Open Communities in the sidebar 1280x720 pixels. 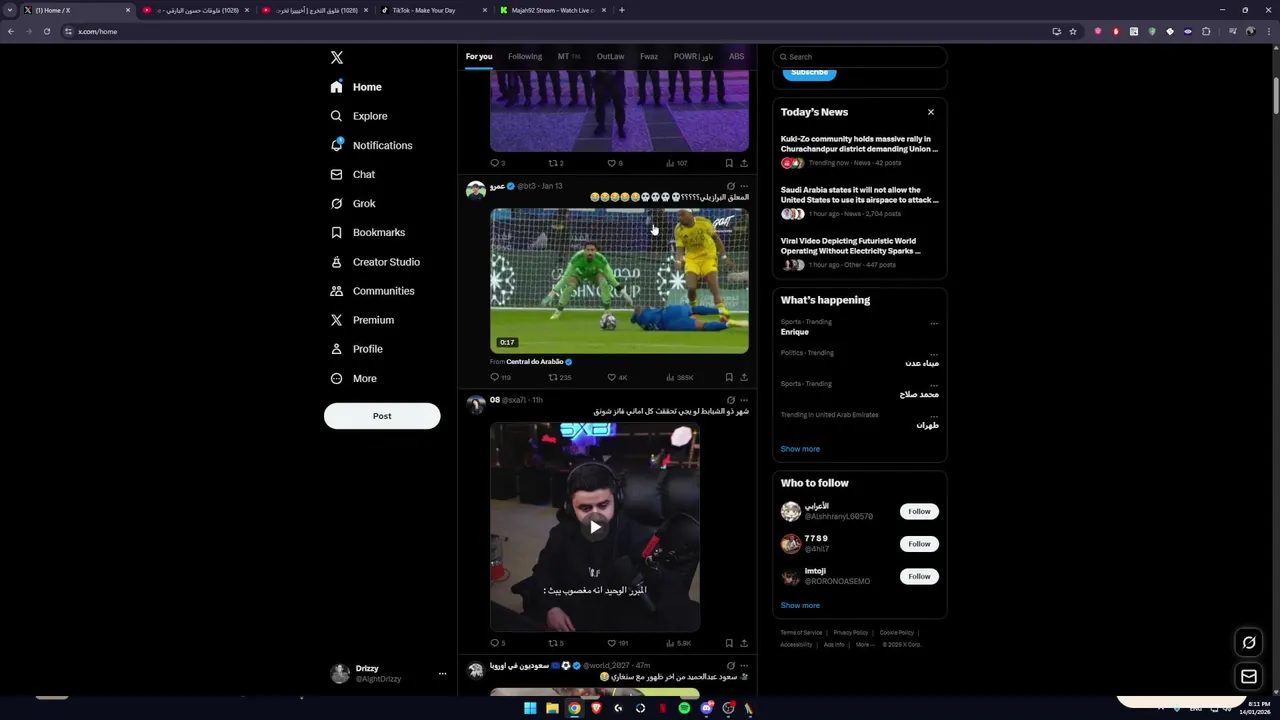(x=372, y=291)
